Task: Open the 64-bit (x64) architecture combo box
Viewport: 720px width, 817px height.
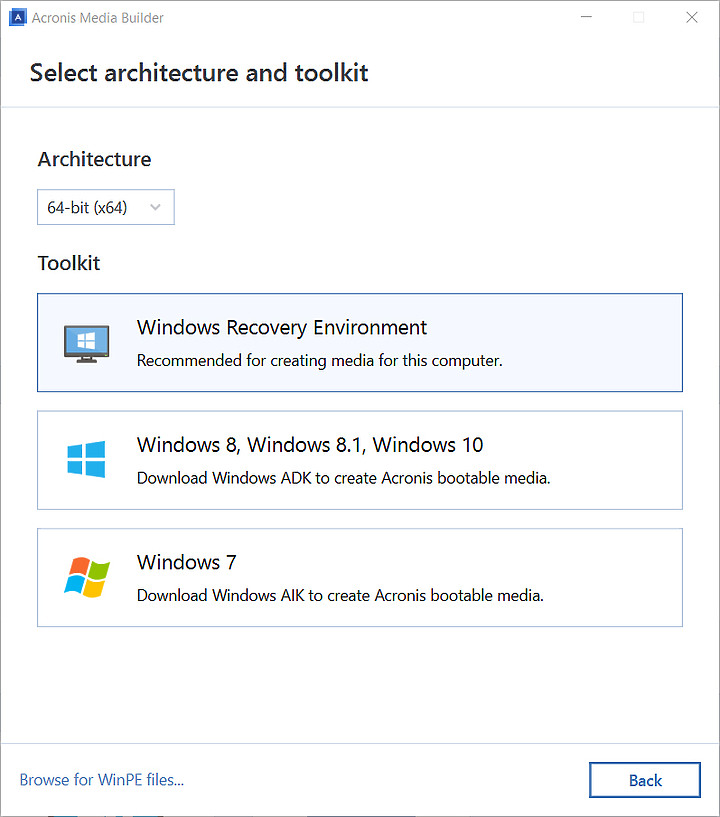Action: pyautogui.click(x=106, y=207)
